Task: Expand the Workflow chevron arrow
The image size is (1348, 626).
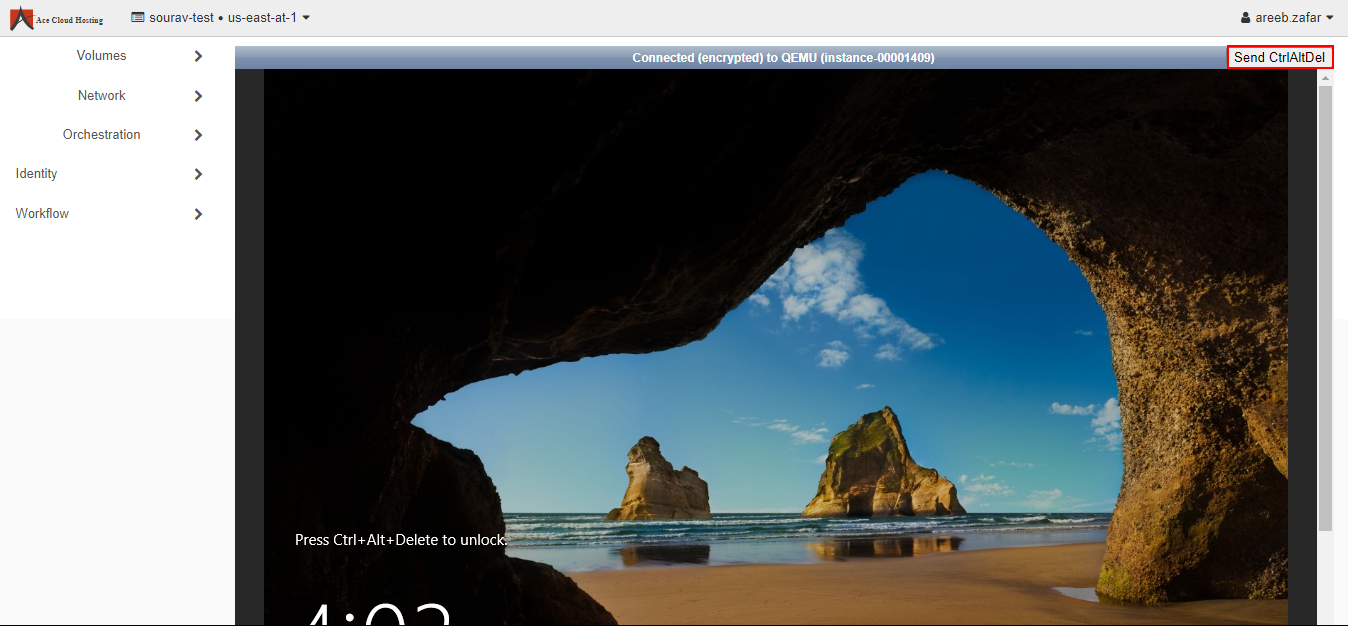Action: coord(198,214)
